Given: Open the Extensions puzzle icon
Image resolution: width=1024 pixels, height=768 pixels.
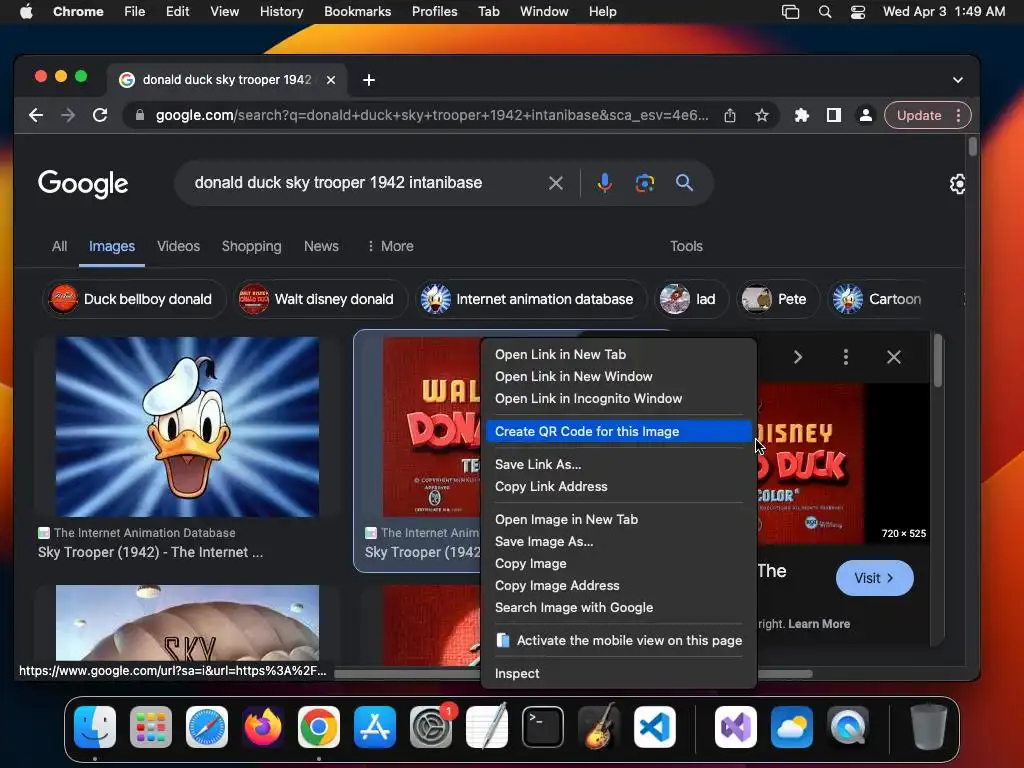Looking at the screenshot, I should pos(801,116).
